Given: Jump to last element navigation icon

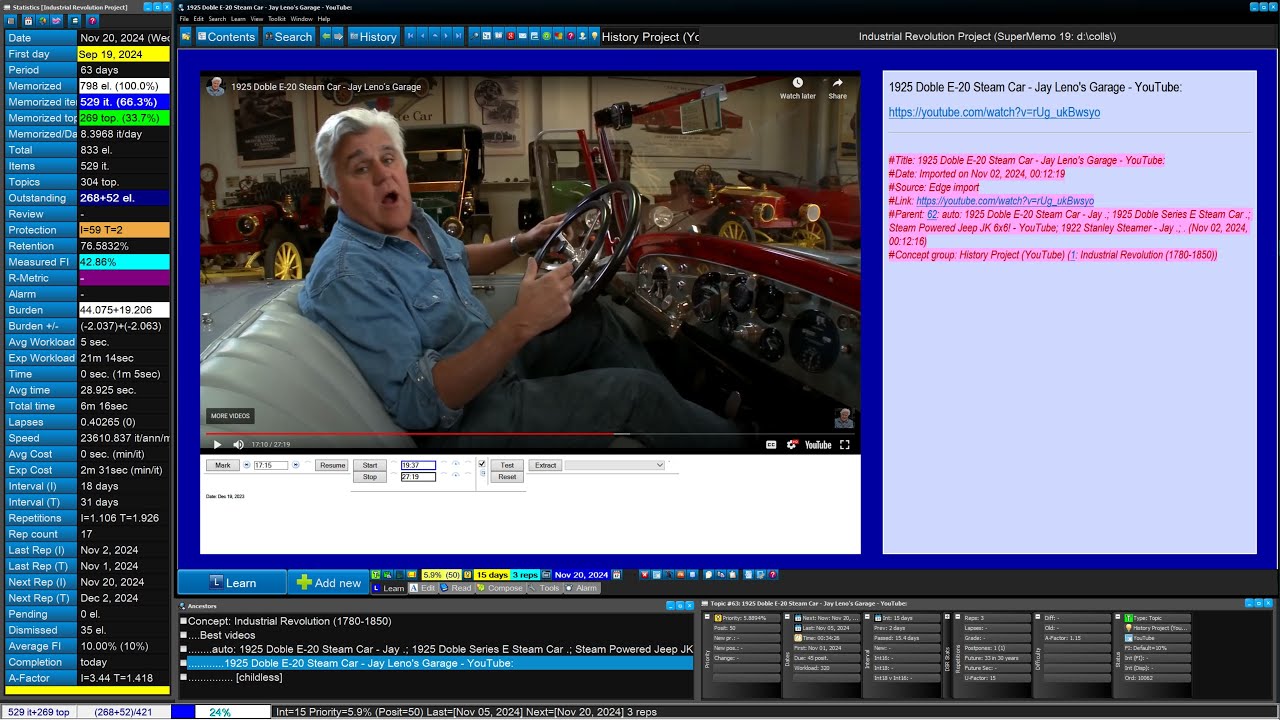Looking at the screenshot, I should (x=458, y=37).
